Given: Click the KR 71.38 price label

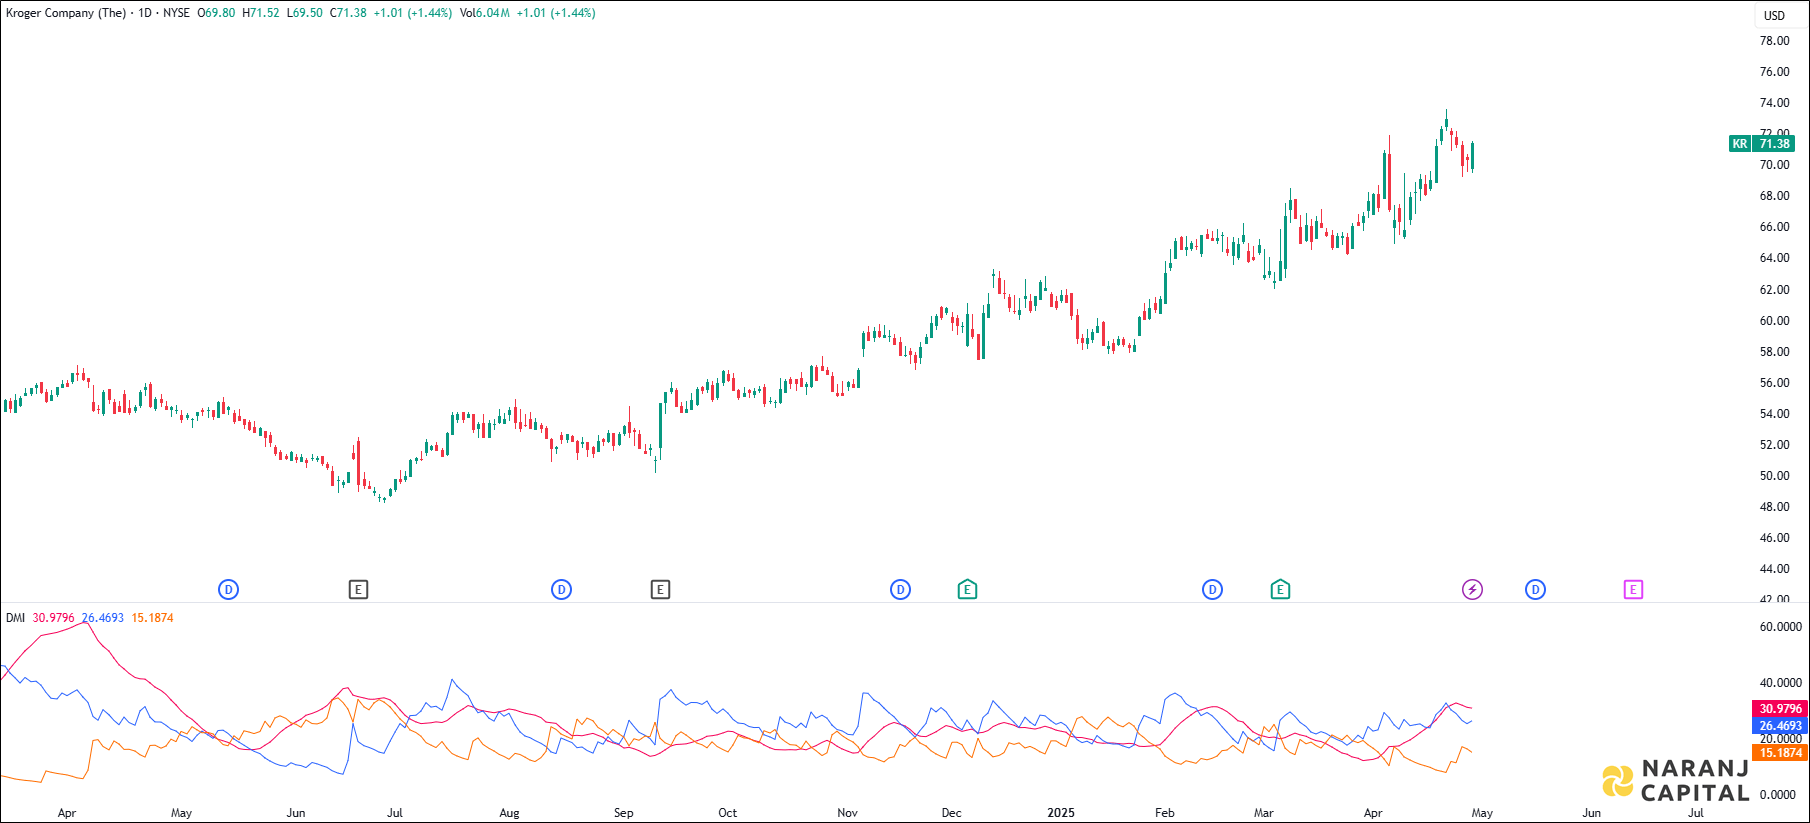Looking at the screenshot, I should (x=1762, y=144).
